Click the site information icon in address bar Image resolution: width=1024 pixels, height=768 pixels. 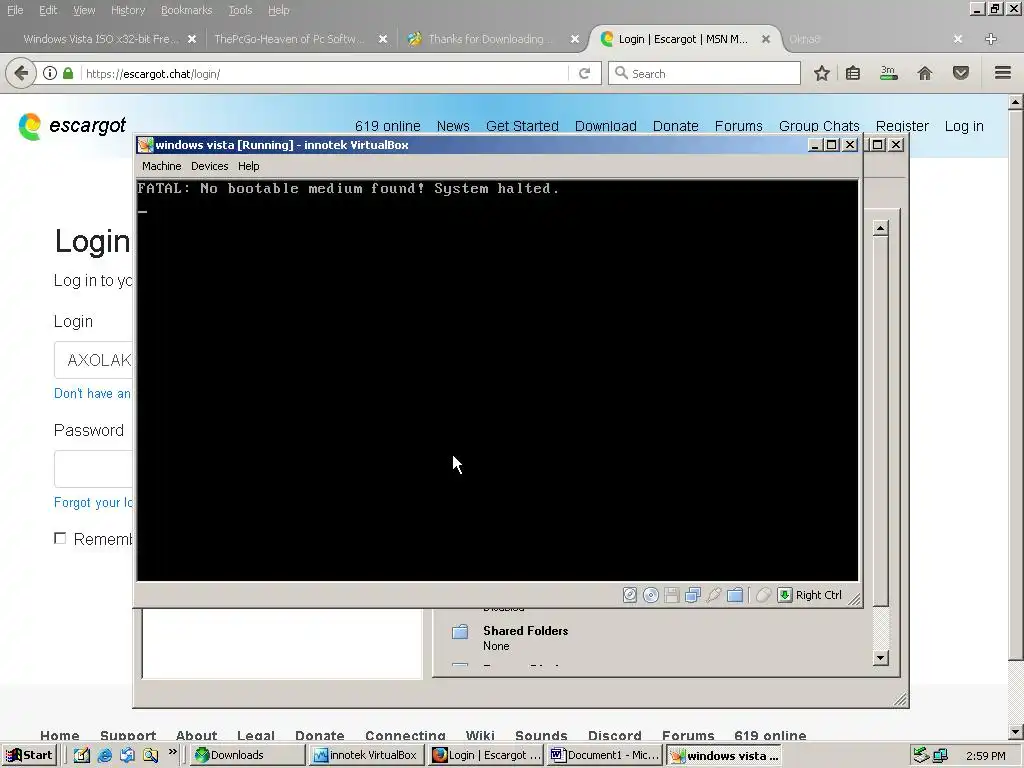coord(50,73)
